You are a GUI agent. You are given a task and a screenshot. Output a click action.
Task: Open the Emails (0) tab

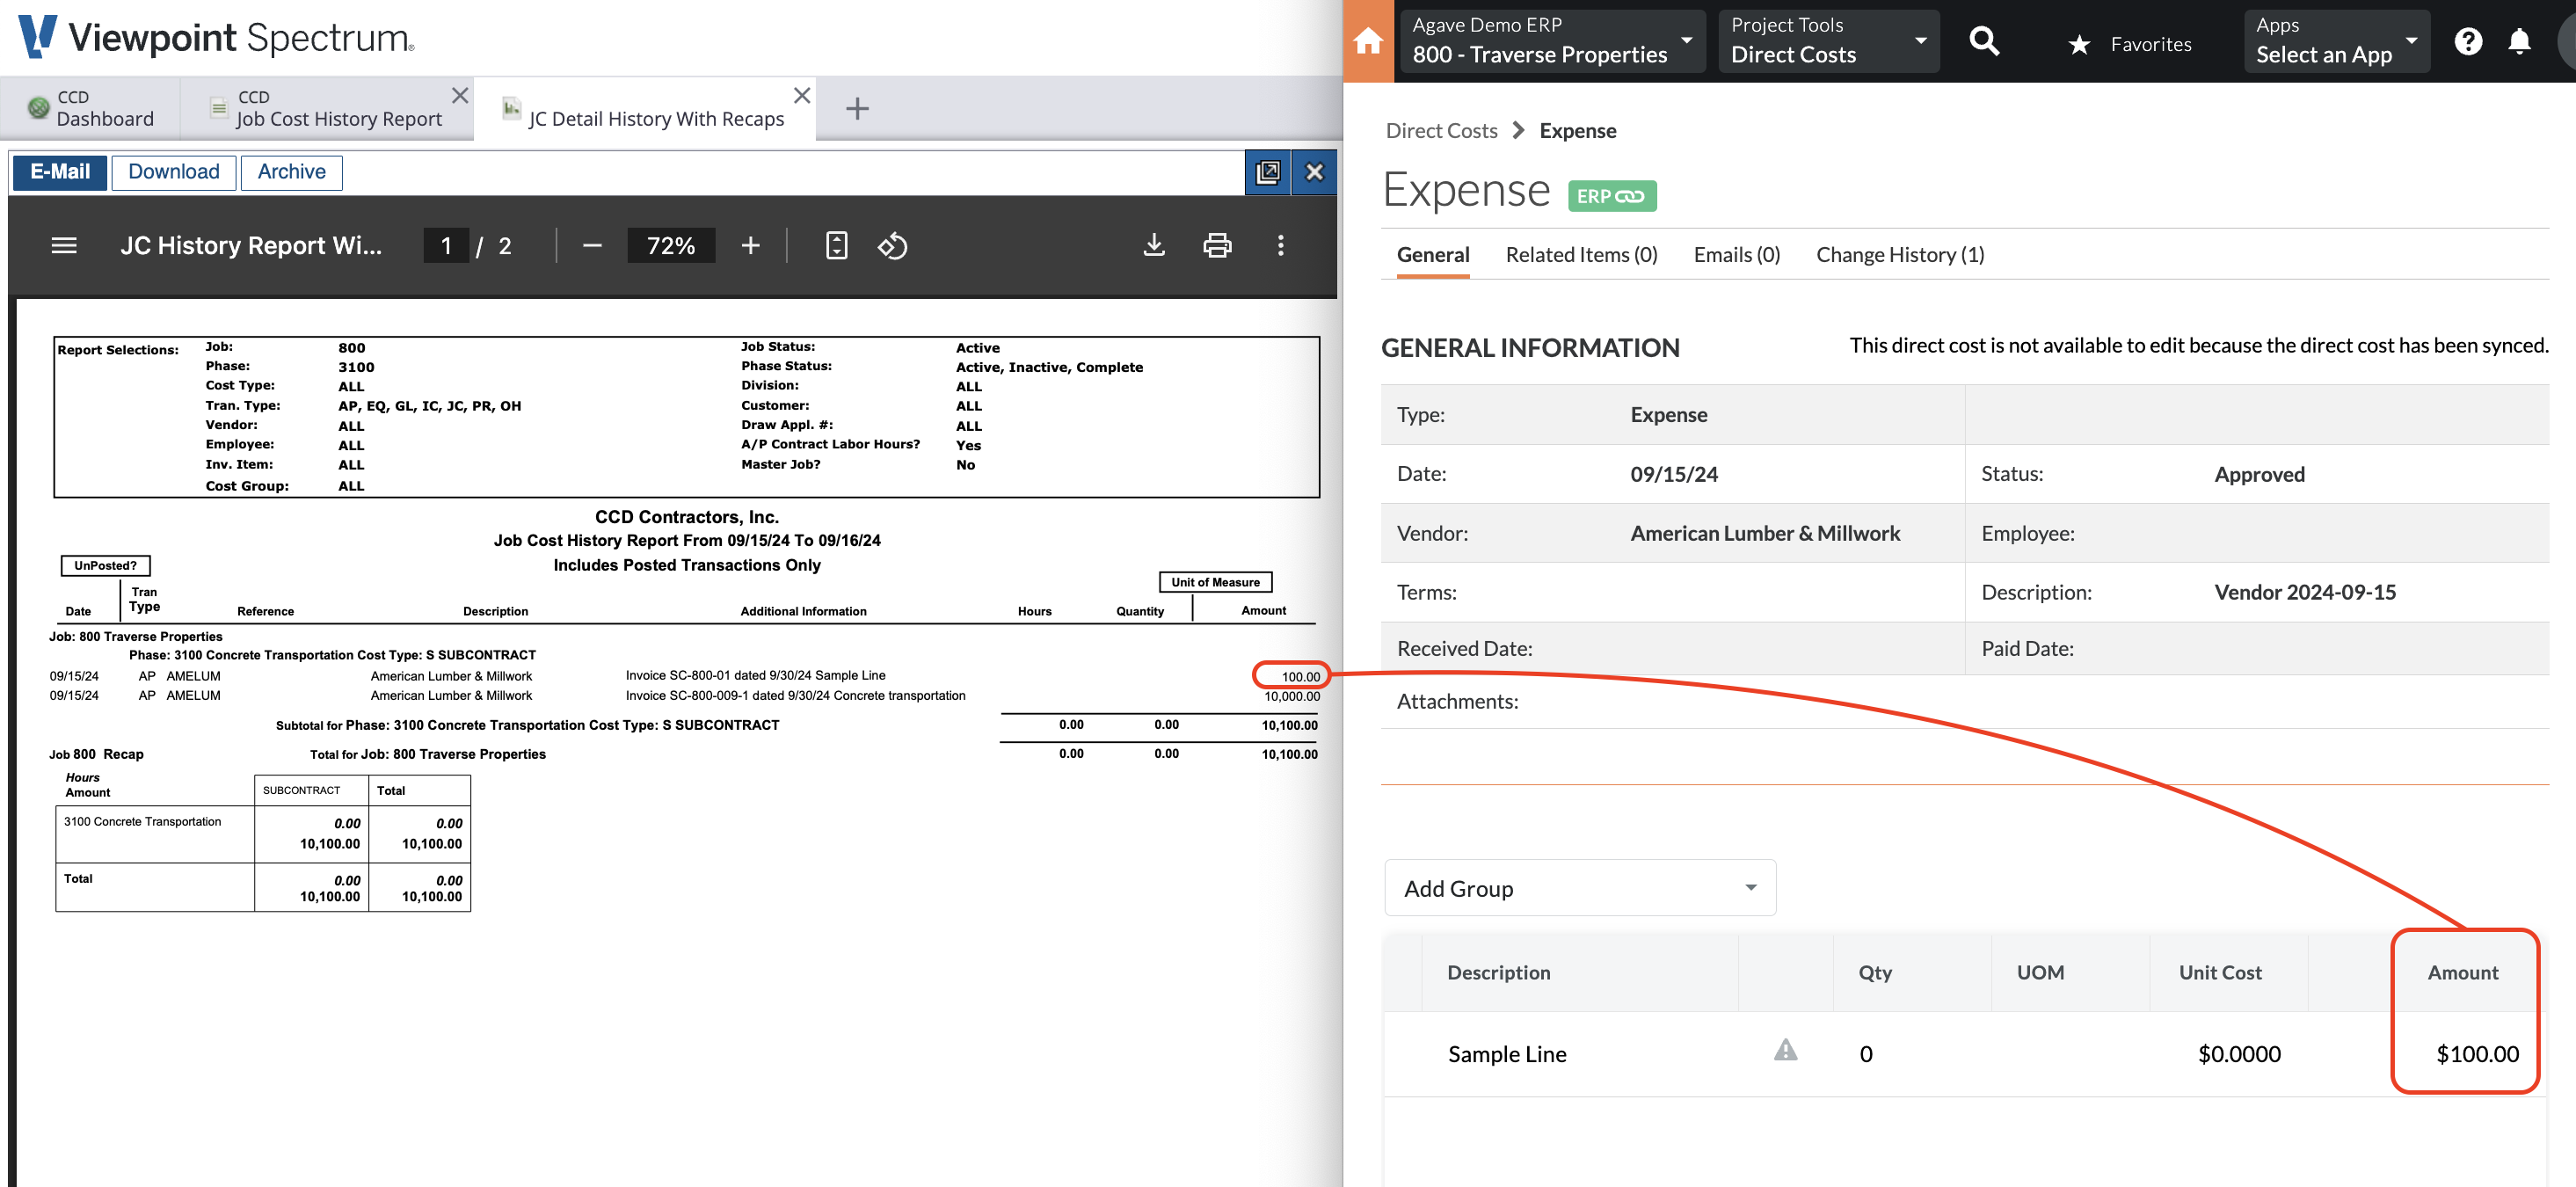[1737, 255]
